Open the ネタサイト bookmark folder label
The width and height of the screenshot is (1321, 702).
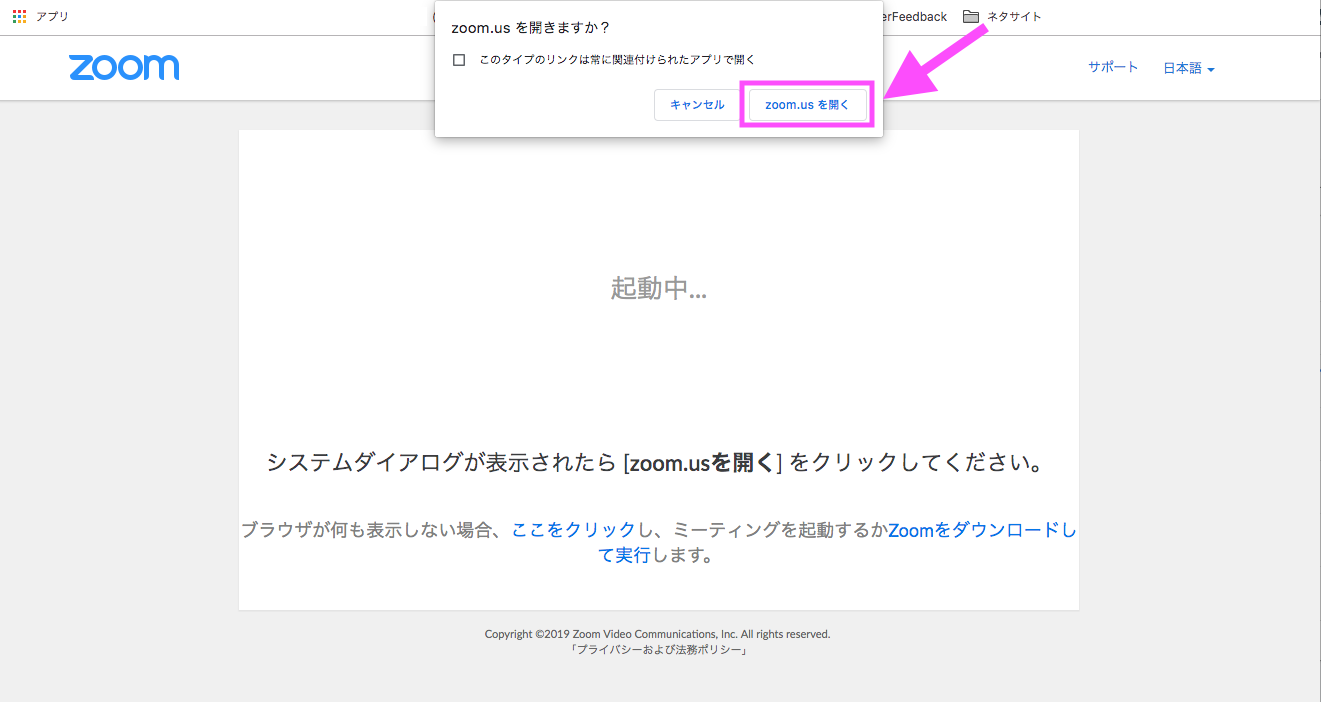click(x=1014, y=16)
